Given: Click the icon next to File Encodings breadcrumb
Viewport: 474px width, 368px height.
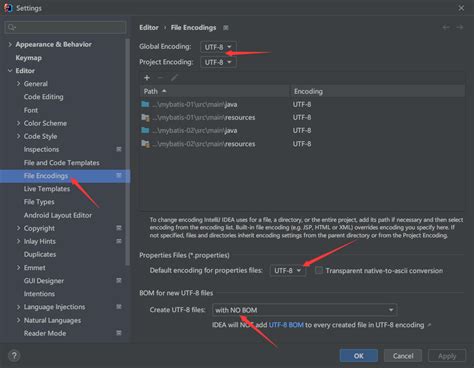Looking at the screenshot, I should click(x=226, y=28).
